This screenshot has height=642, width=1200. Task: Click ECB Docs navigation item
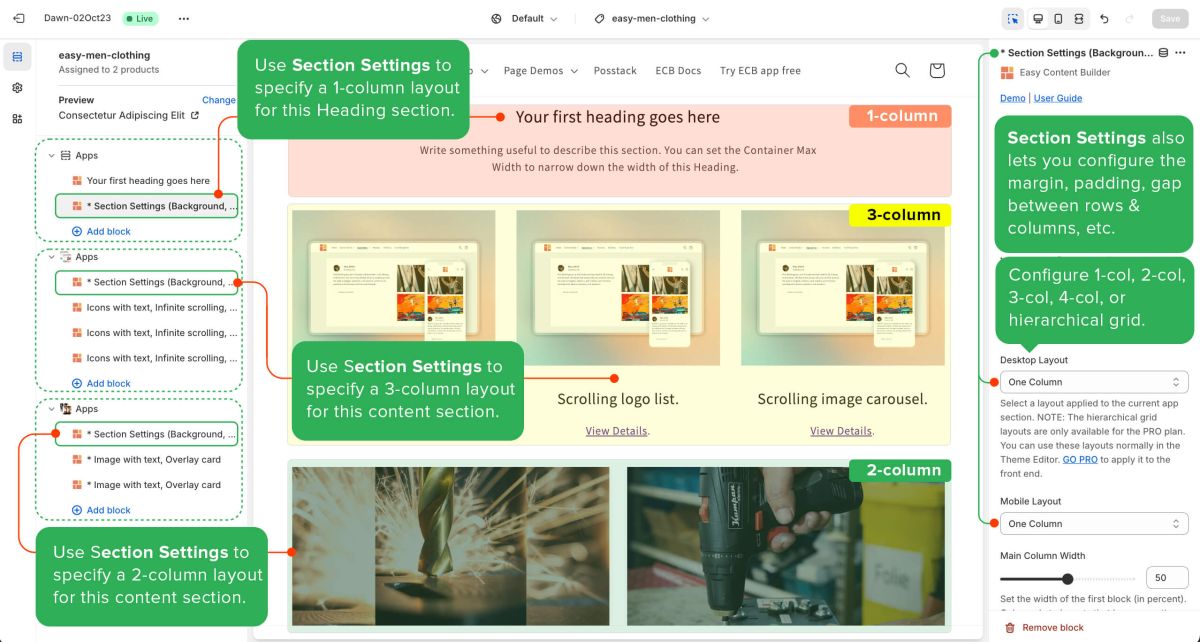(678, 71)
